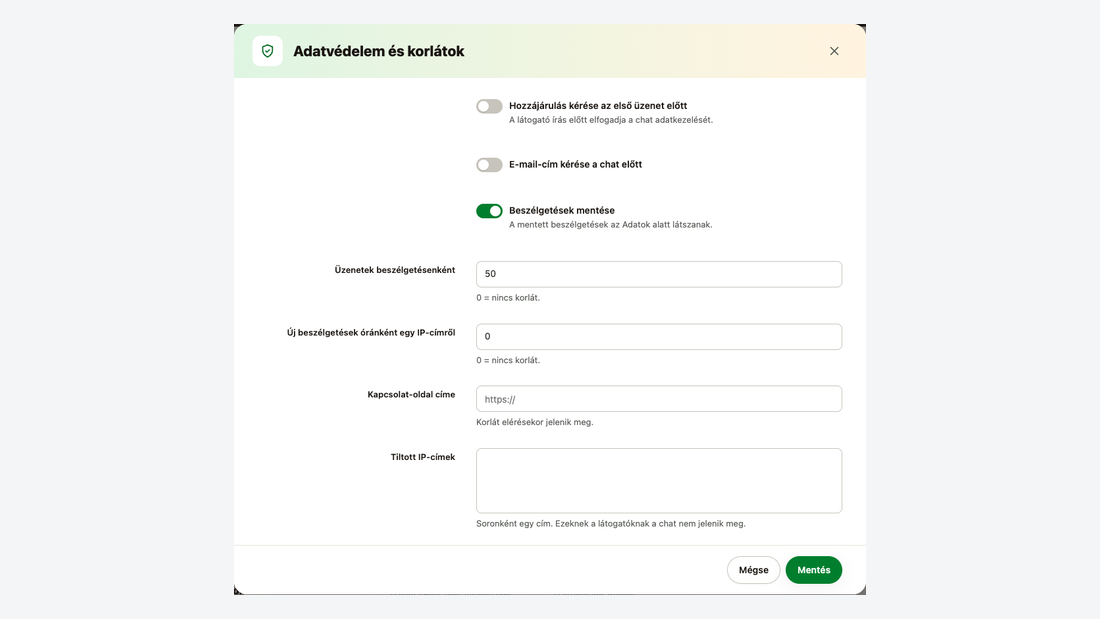Click label Hozzájárulás kérése az első üzenet előtt
1100x619 pixels.
598,106
